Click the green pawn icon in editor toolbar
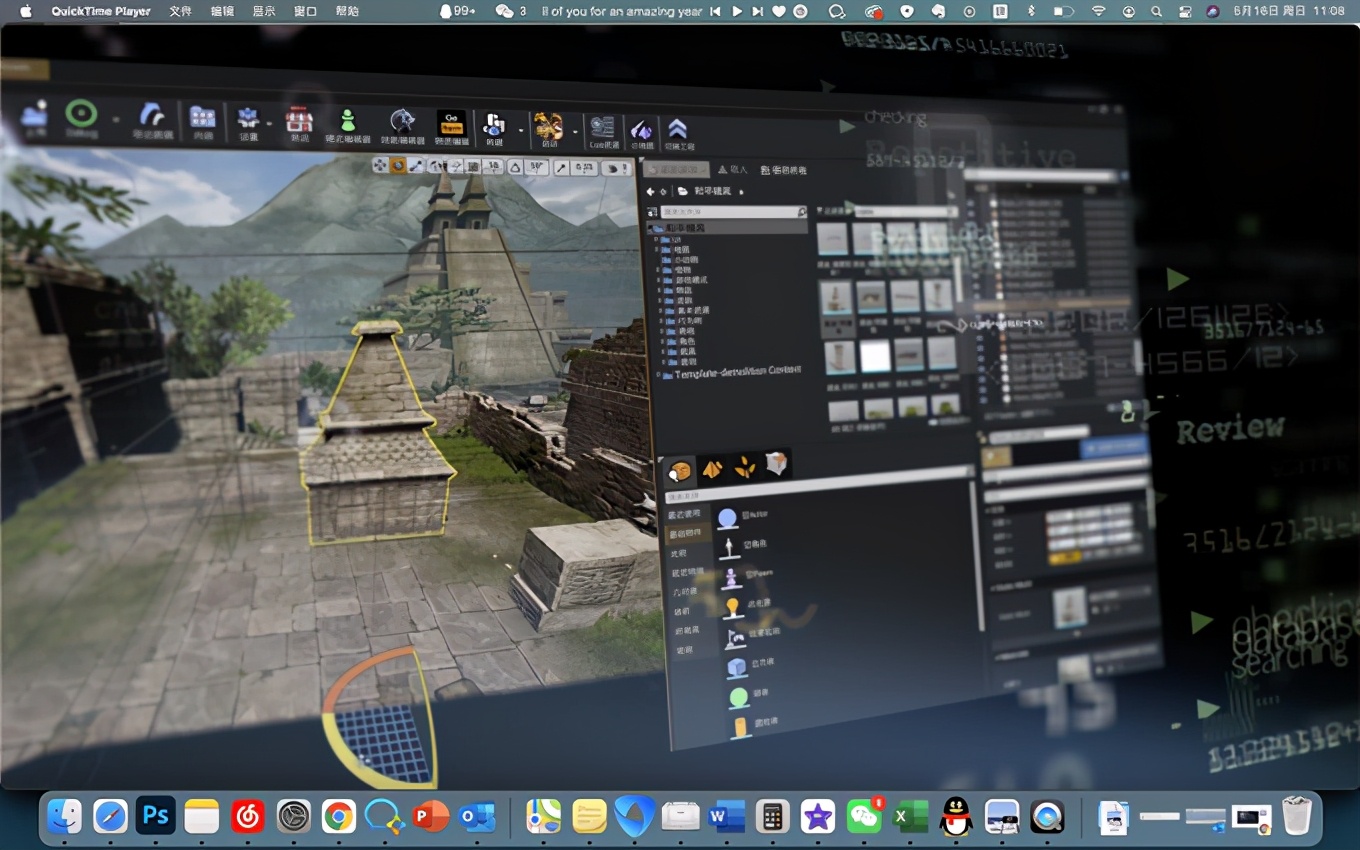The image size is (1360, 850). 347,122
